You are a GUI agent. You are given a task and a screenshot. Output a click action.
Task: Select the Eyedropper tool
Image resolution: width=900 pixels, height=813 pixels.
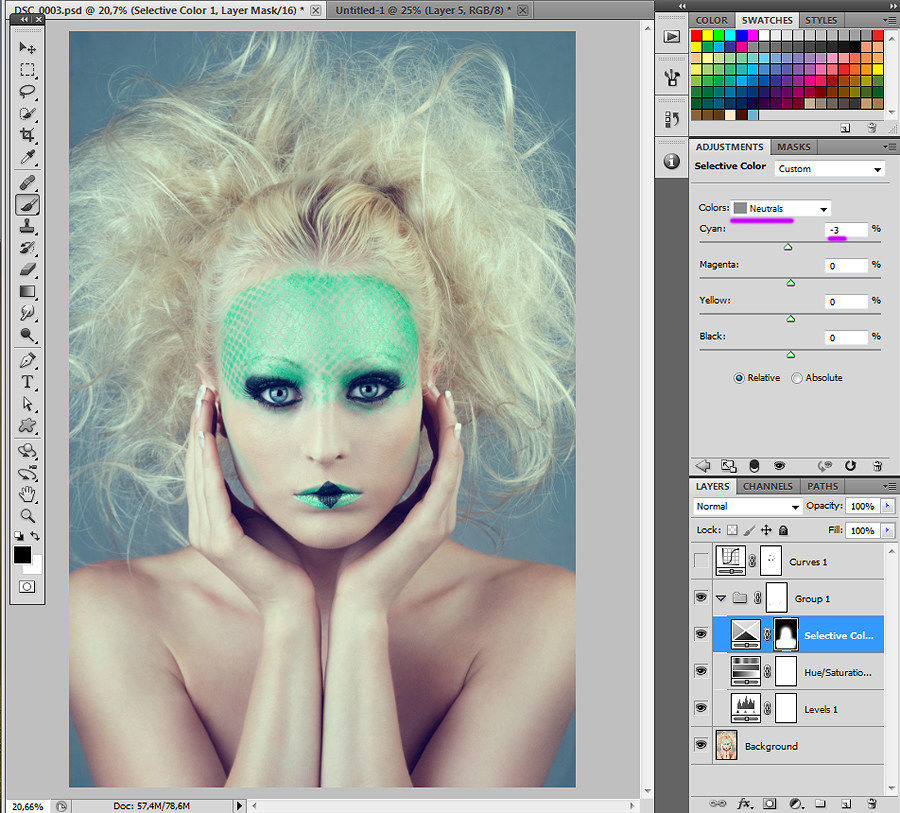click(27, 157)
